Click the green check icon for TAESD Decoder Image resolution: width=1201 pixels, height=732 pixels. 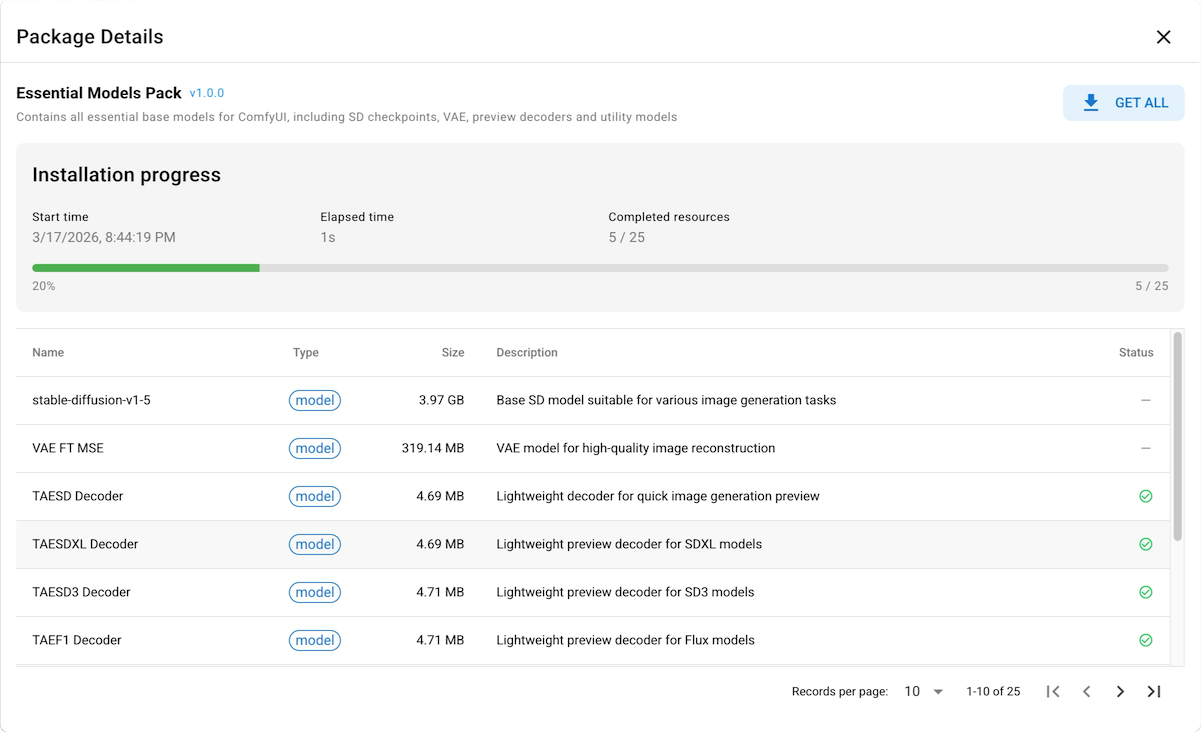1146,496
